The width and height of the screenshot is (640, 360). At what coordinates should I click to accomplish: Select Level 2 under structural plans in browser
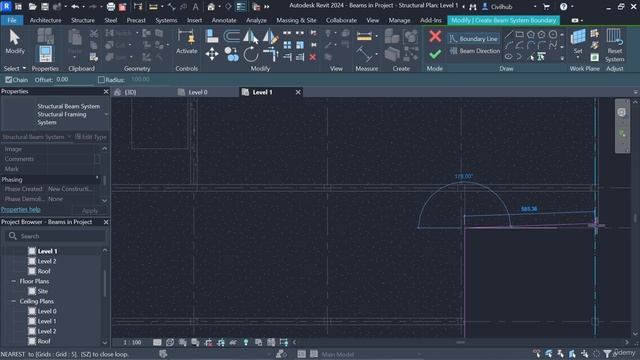(x=47, y=261)
